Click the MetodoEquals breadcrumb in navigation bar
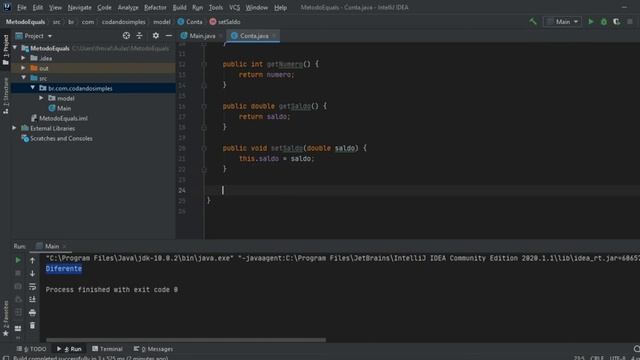 25,22
